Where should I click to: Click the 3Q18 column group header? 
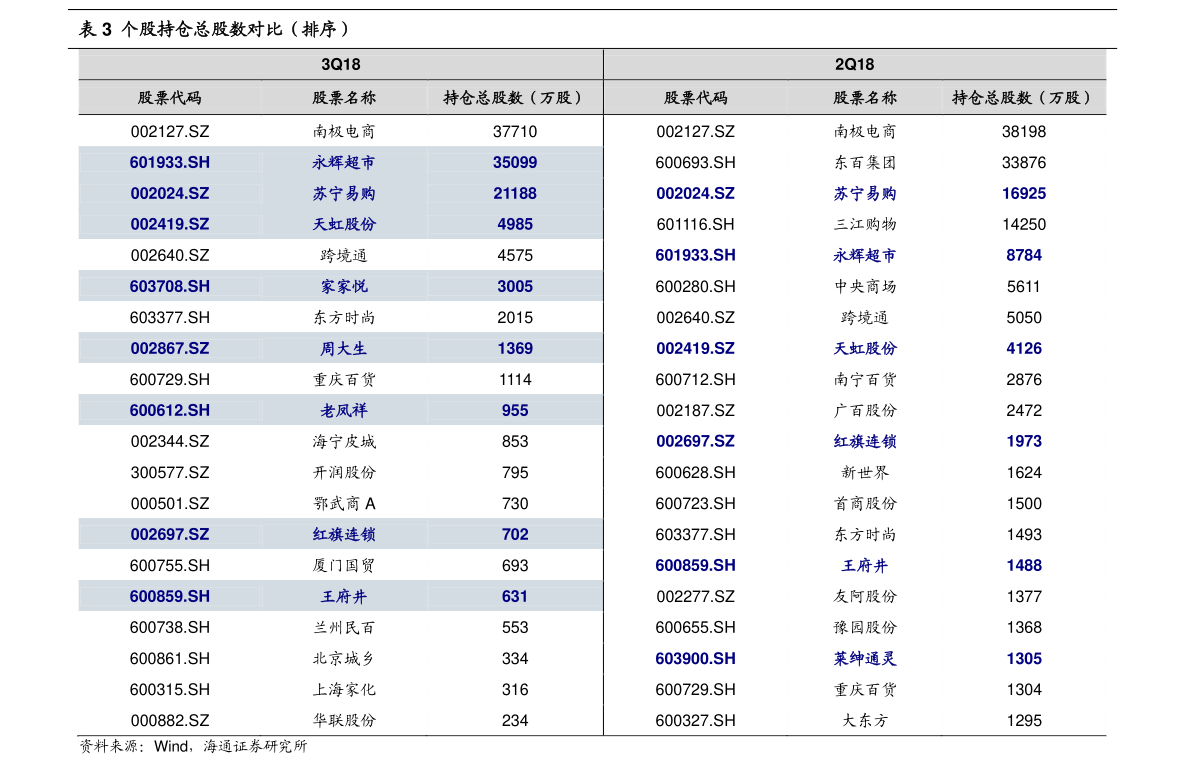340,65
